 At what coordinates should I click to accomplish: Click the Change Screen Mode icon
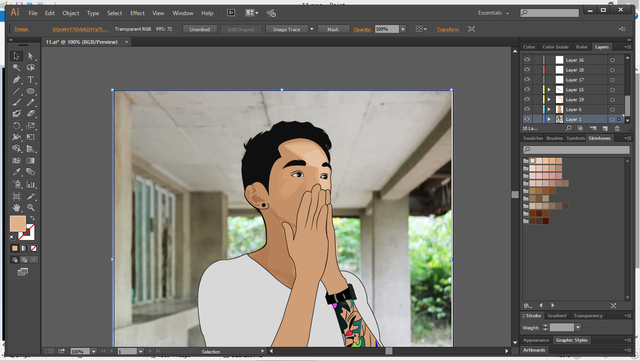pyautogui.click(x=23, y=272)
